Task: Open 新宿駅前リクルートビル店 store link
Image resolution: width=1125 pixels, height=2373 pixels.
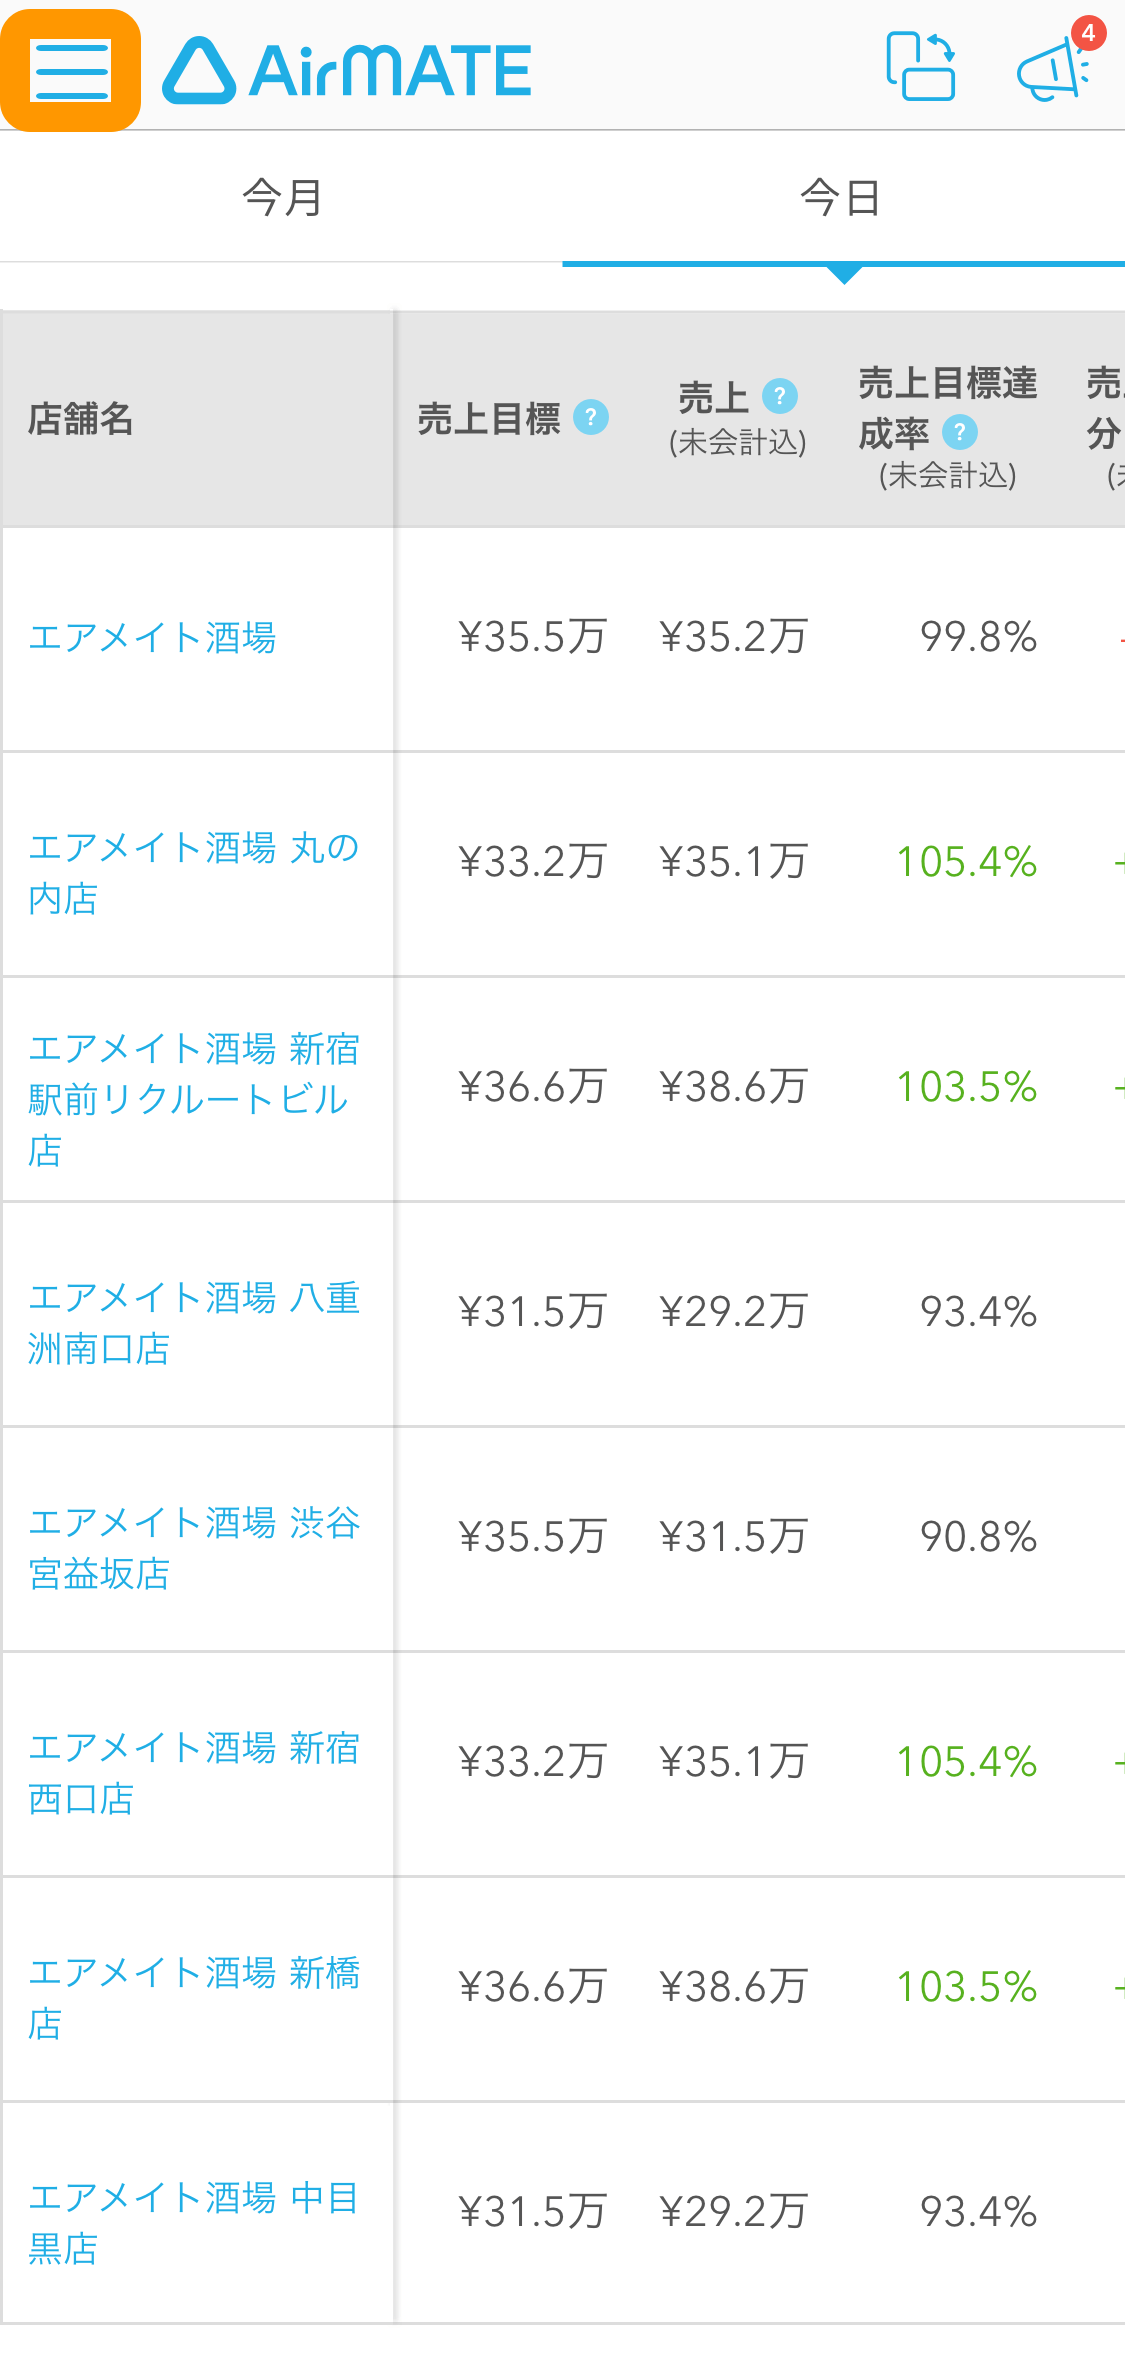Action: point(194,1099)
